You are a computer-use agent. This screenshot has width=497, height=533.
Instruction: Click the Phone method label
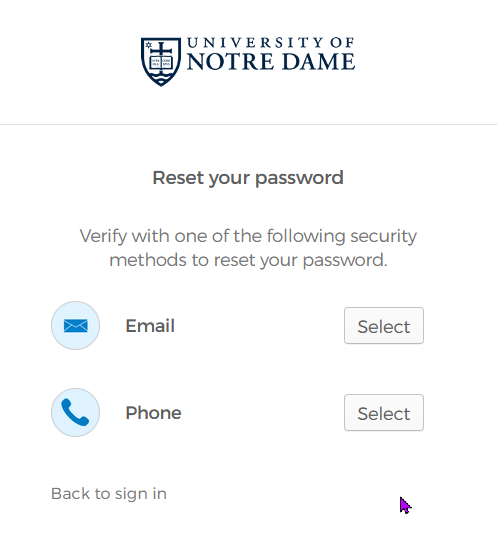click(x=154, y=413)
